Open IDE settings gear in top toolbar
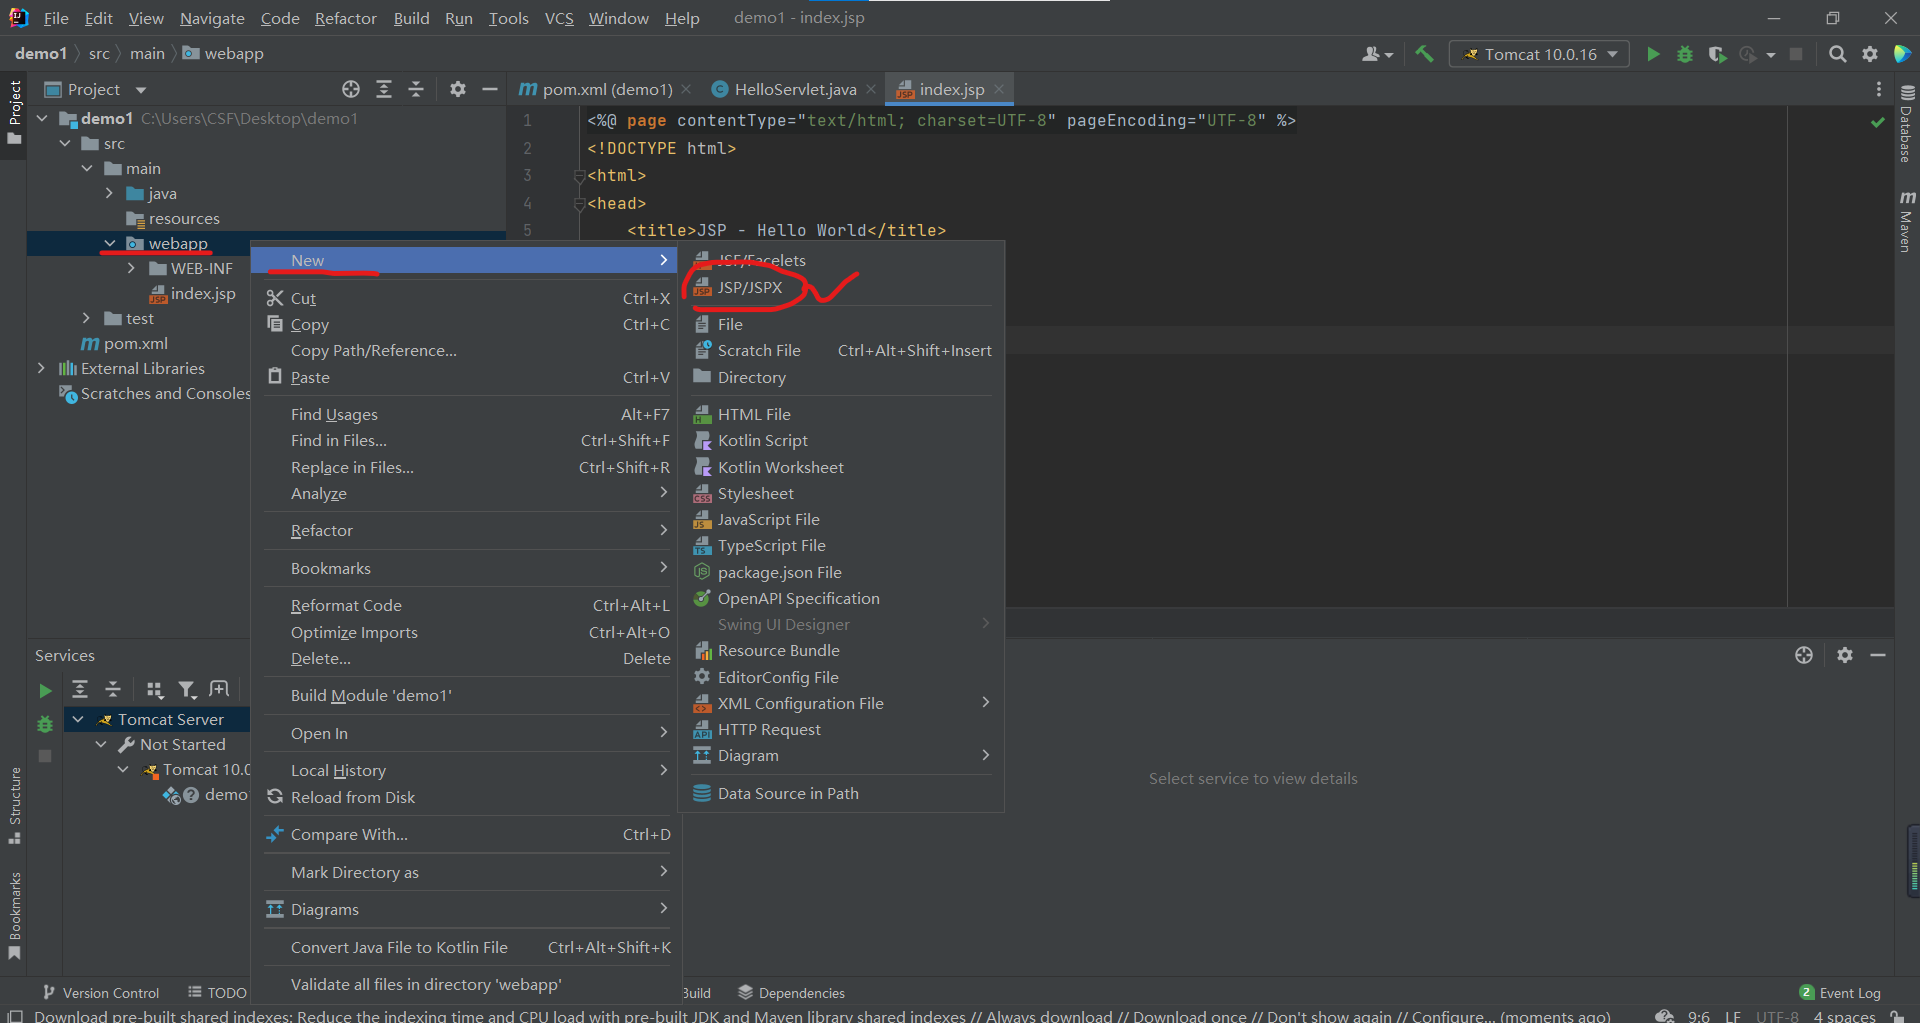The height and width of the screenshot is (1023, 1920). [1870, 54]
